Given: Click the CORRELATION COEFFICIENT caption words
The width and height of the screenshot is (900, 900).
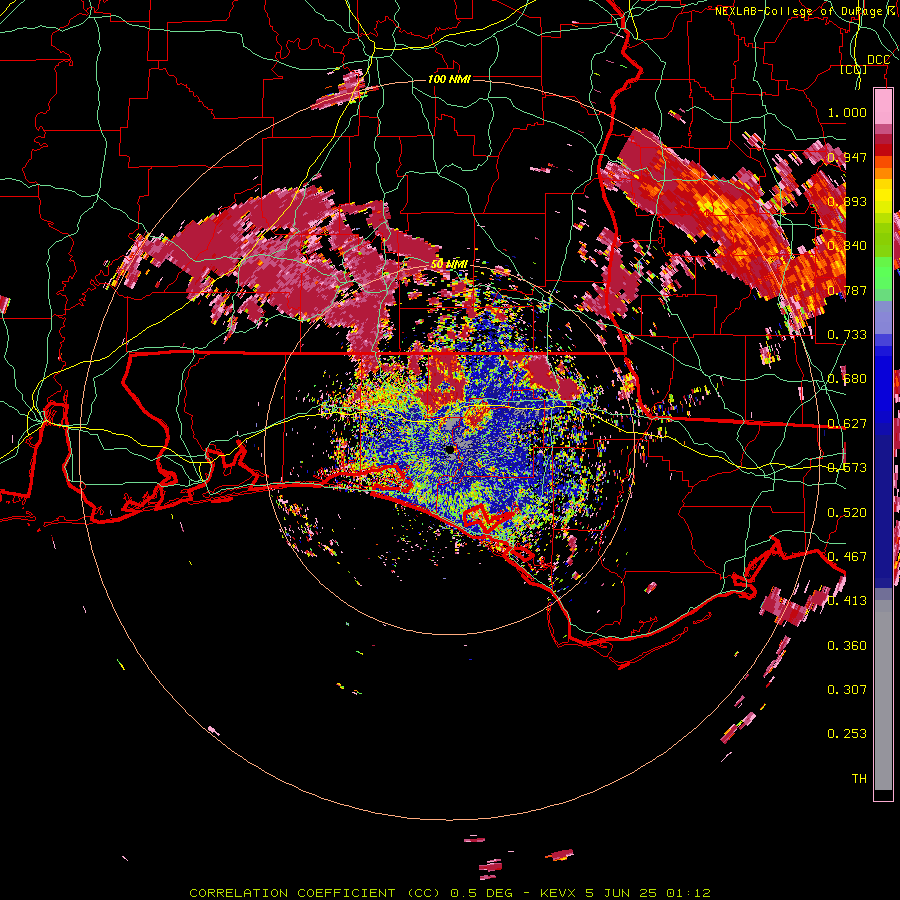Looking at the screenshot, I should pyautogui.click(x=292, y=893).
